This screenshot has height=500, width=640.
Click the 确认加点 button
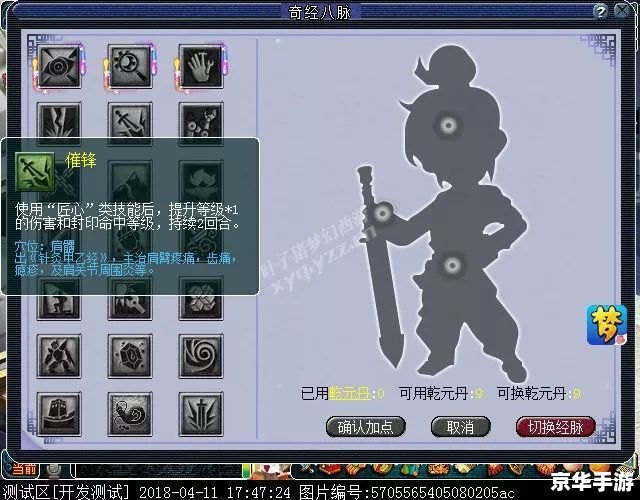point(365,427)
